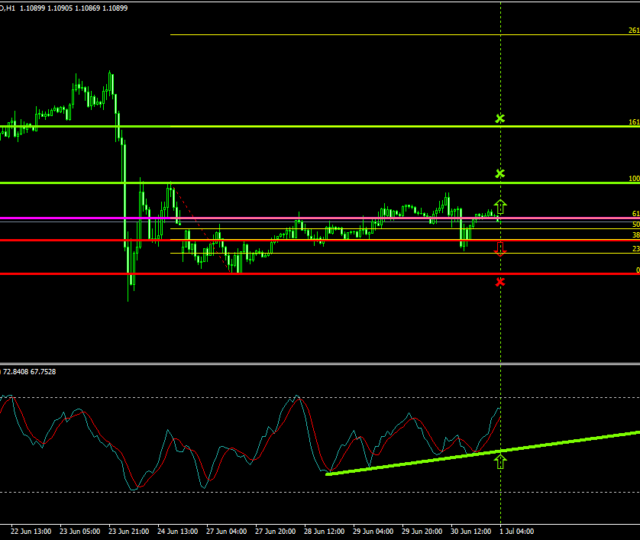Select the upper green X marker near level 161

[x=500, y=119]
